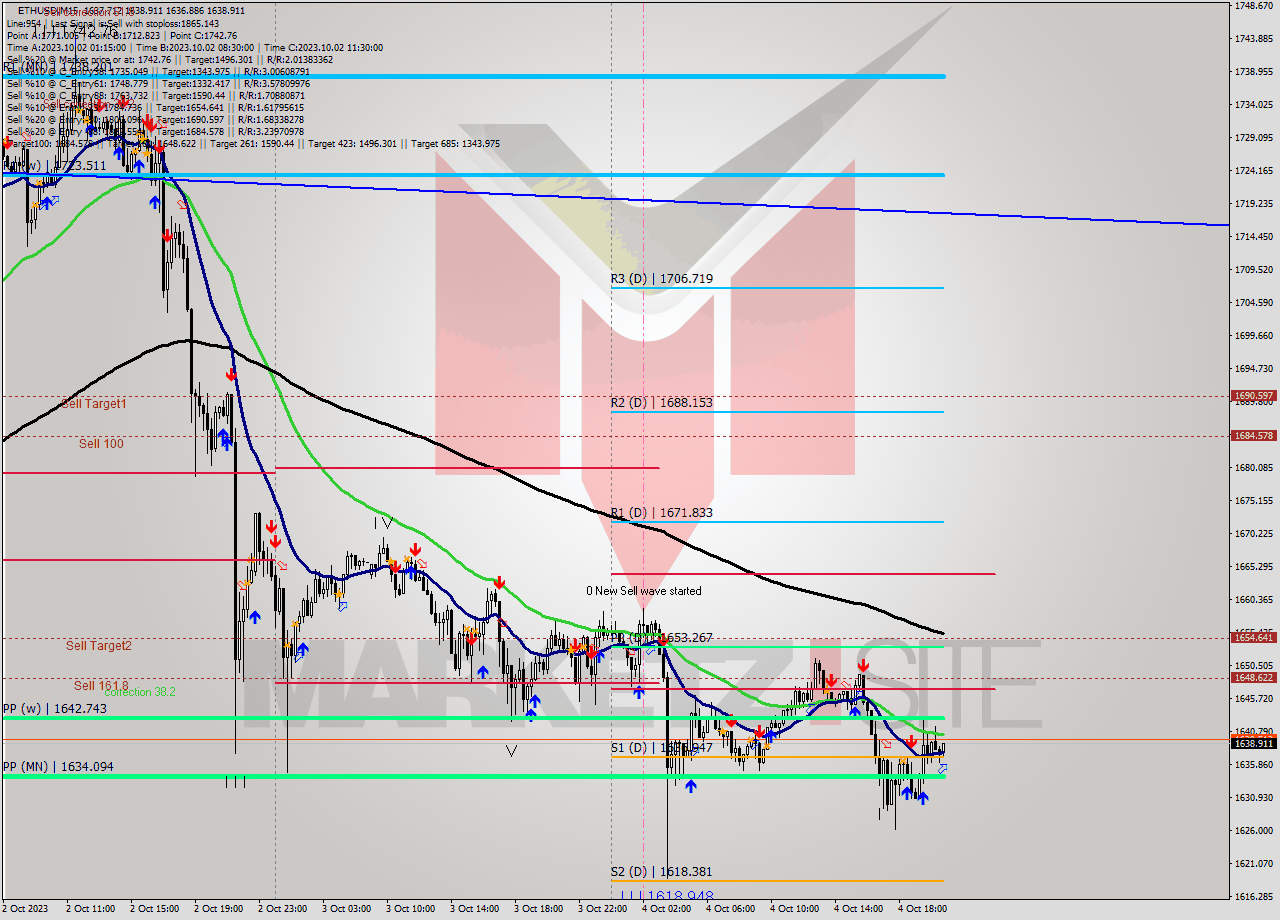1280x920 pixels.
Task: Click the PP (w) 1642.743 pivot label
Action: 54,709
